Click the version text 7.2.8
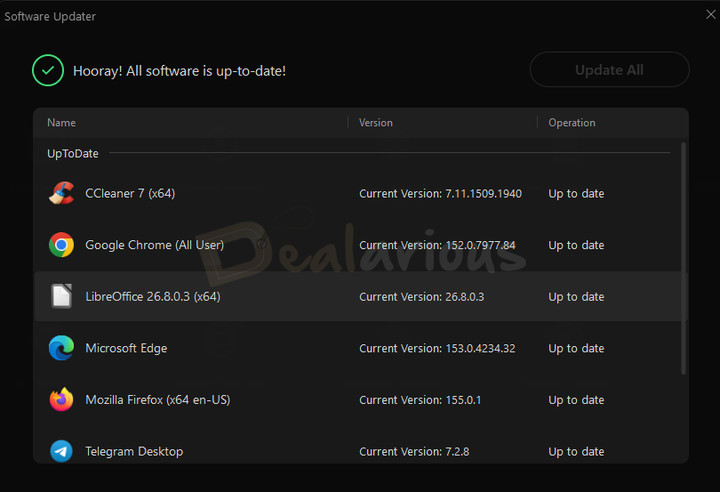Viewport: 720px width, 492px height. click(457, 452)
